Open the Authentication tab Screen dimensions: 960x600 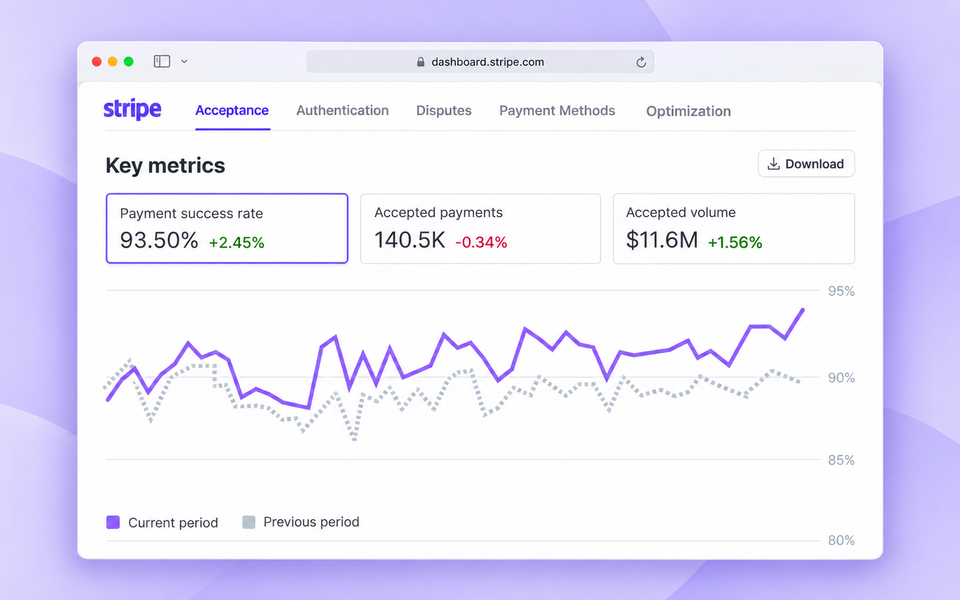pyautogui.click(x=342, y=110)
